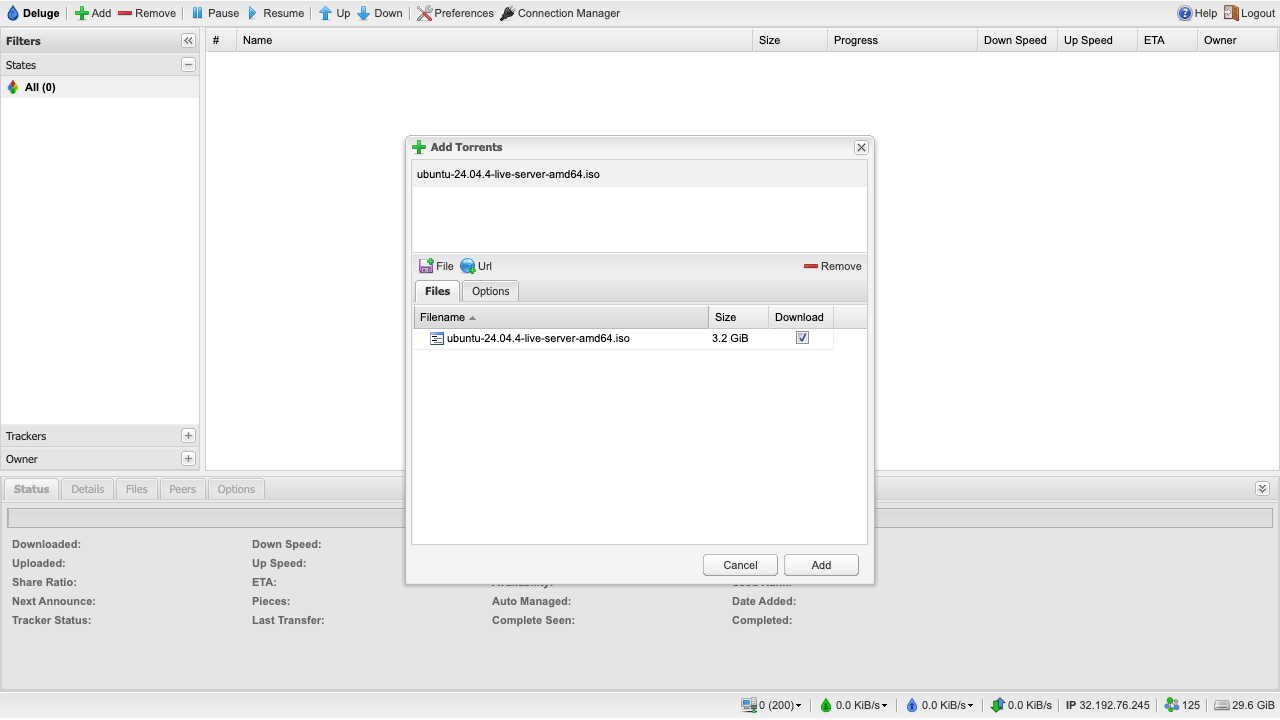Open the connections limit dropdown in status bar
The width and height of the screenshot is (1280, 720).
tap(771, 705)
